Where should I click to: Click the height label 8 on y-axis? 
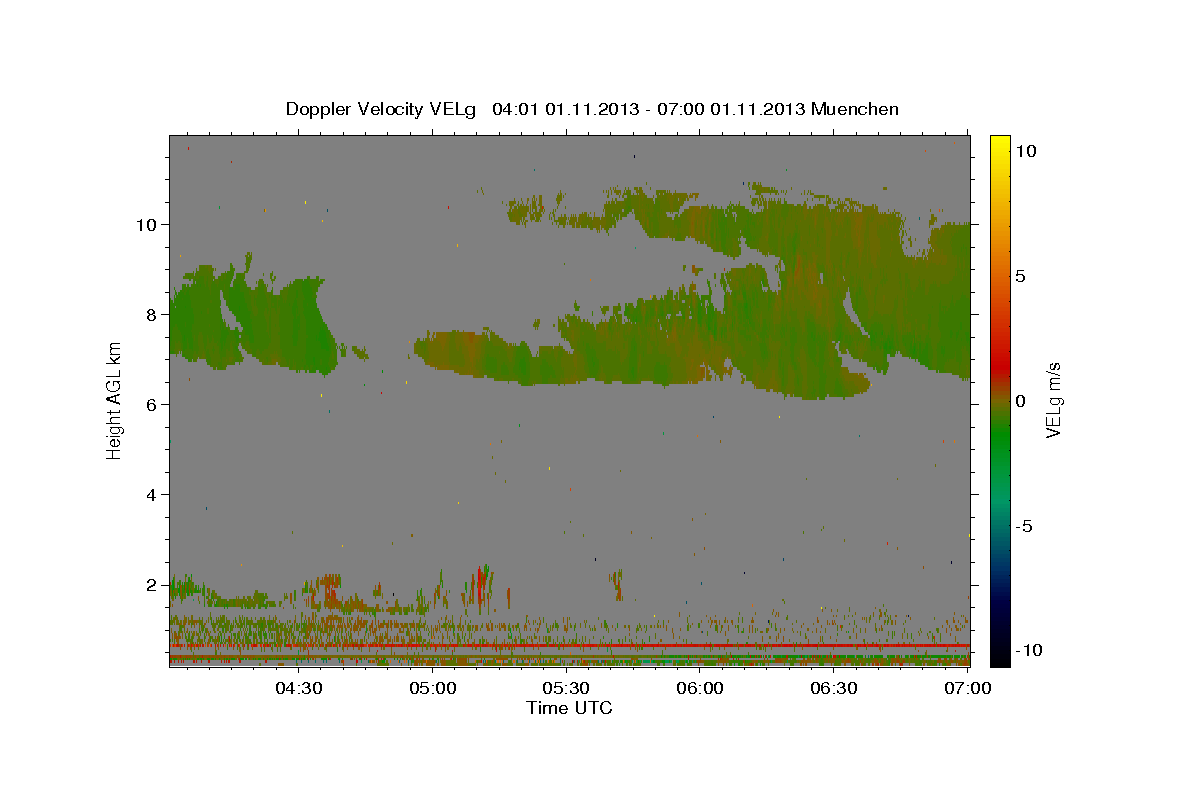coord(152,314)
